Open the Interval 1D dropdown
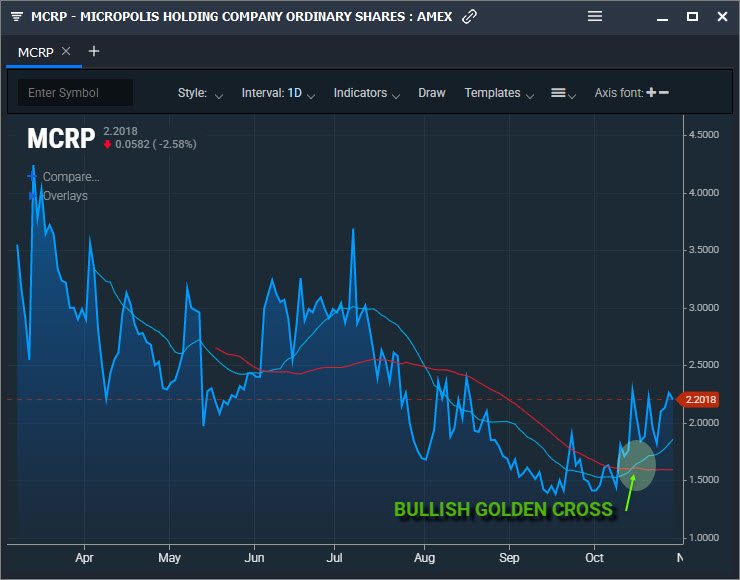 pyautogui.click(x=278, y=93)
